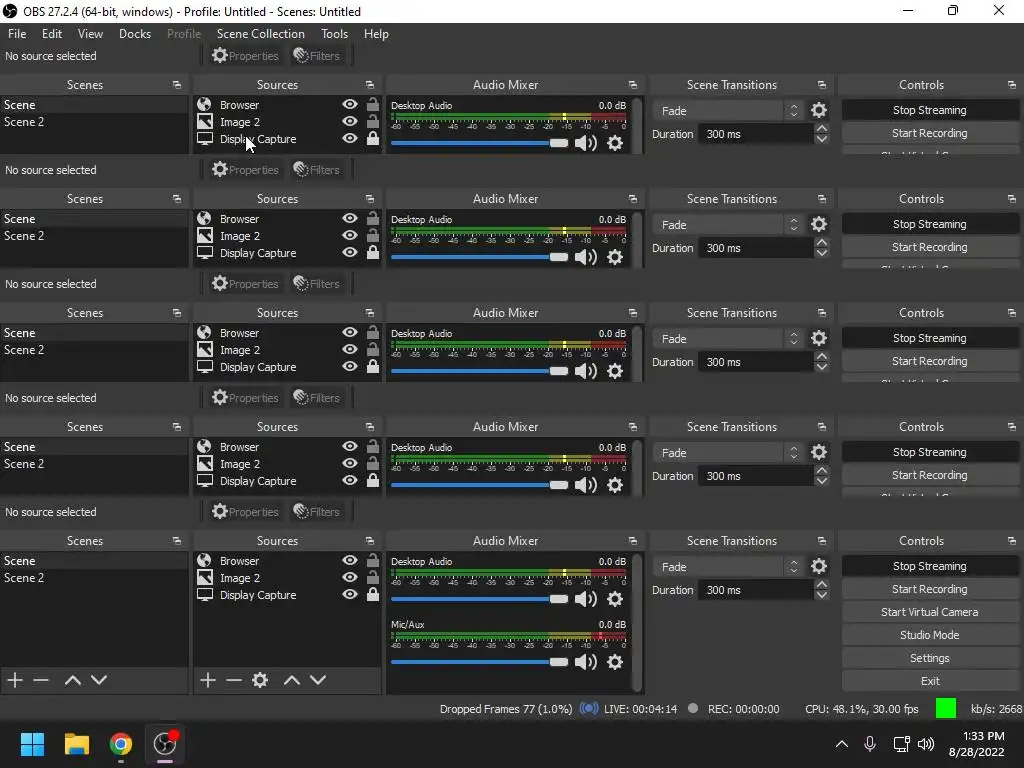
Task: Remove scene using the Scenes minus icon
Action: 41,680
